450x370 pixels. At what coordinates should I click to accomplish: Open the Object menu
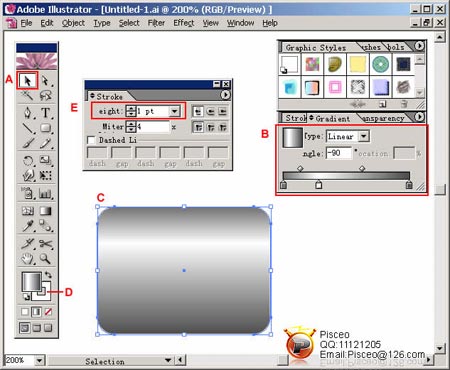[x=73, y=23]
